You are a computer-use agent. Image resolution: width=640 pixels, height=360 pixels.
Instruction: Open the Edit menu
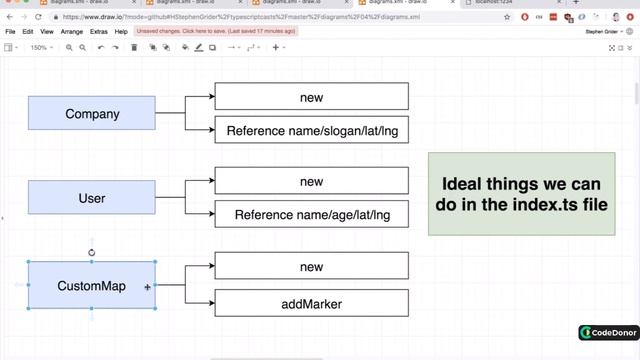pyautogui.click(x=28, y=31)
